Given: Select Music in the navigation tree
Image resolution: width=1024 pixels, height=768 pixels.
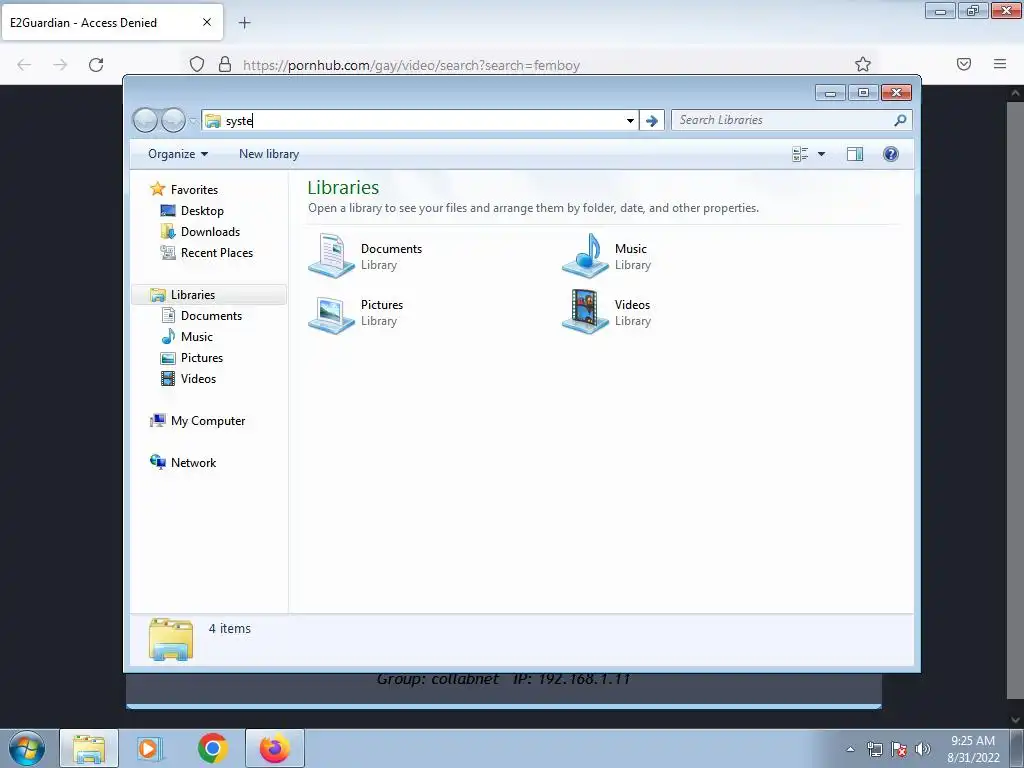Looking at the screenshot, I should (x=196, y=337).
